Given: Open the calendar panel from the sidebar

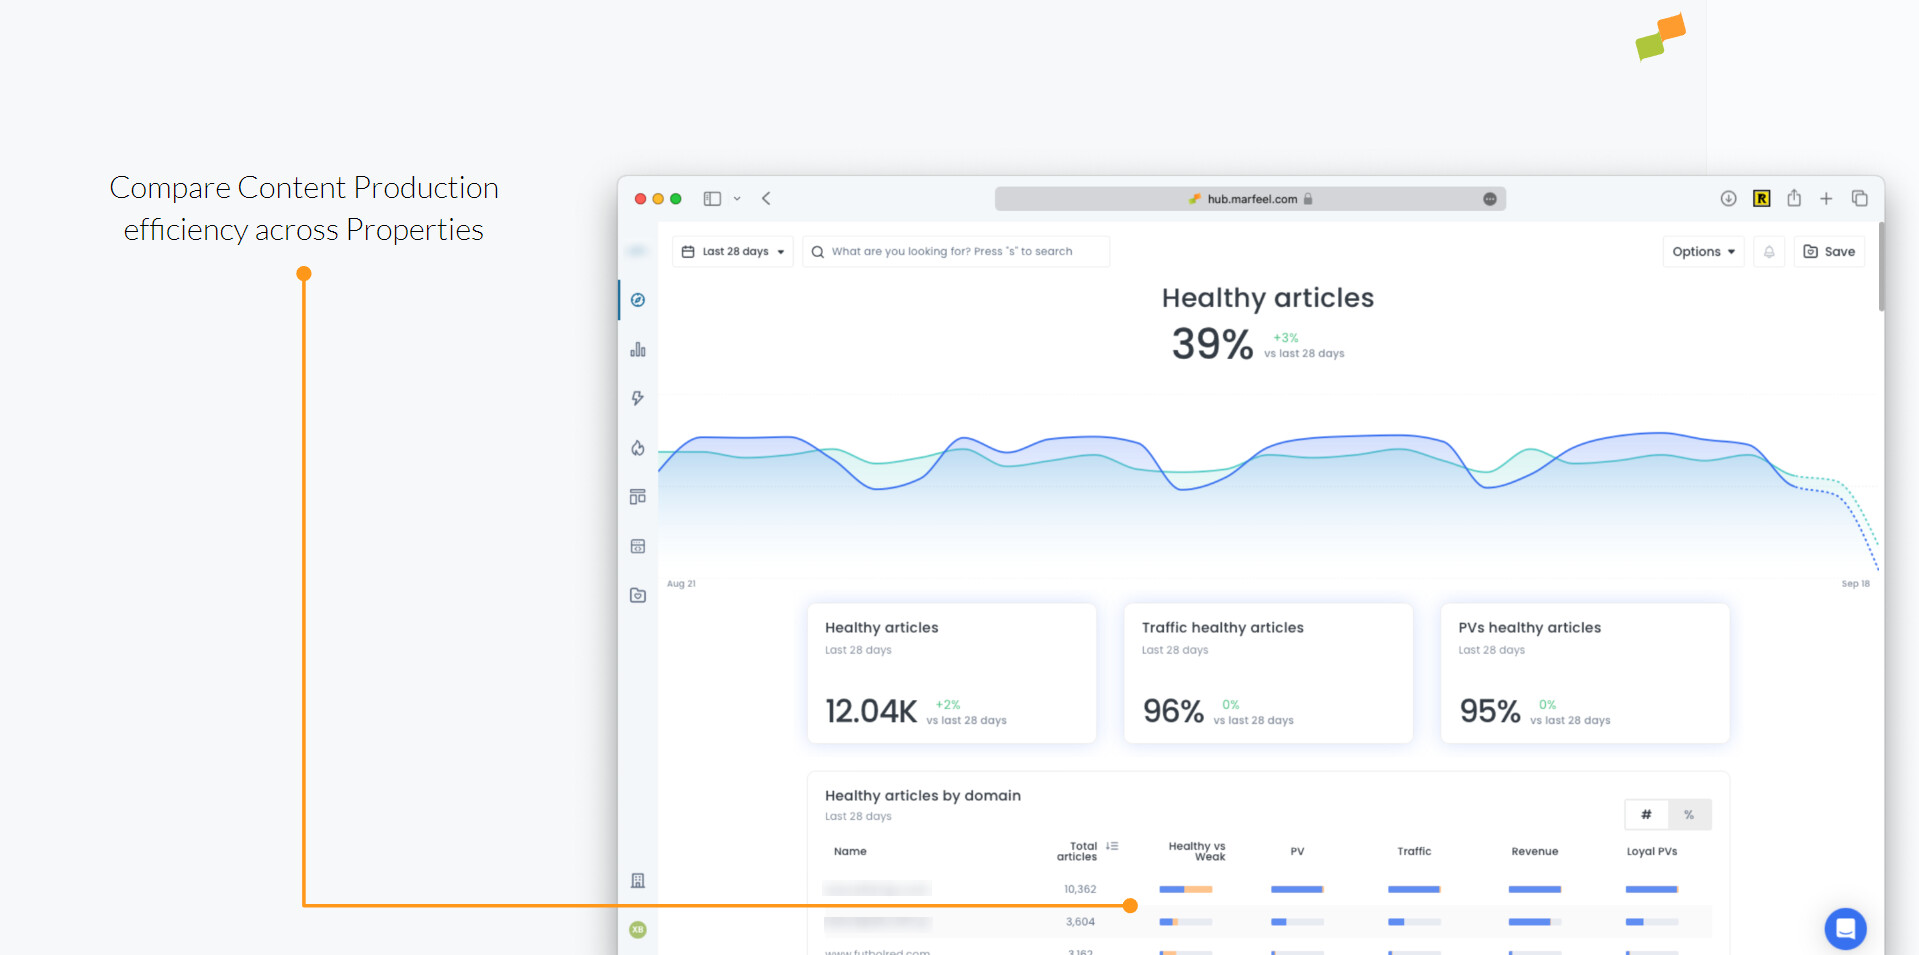Looking at the screenshot, I should click(x=637, y=545).
